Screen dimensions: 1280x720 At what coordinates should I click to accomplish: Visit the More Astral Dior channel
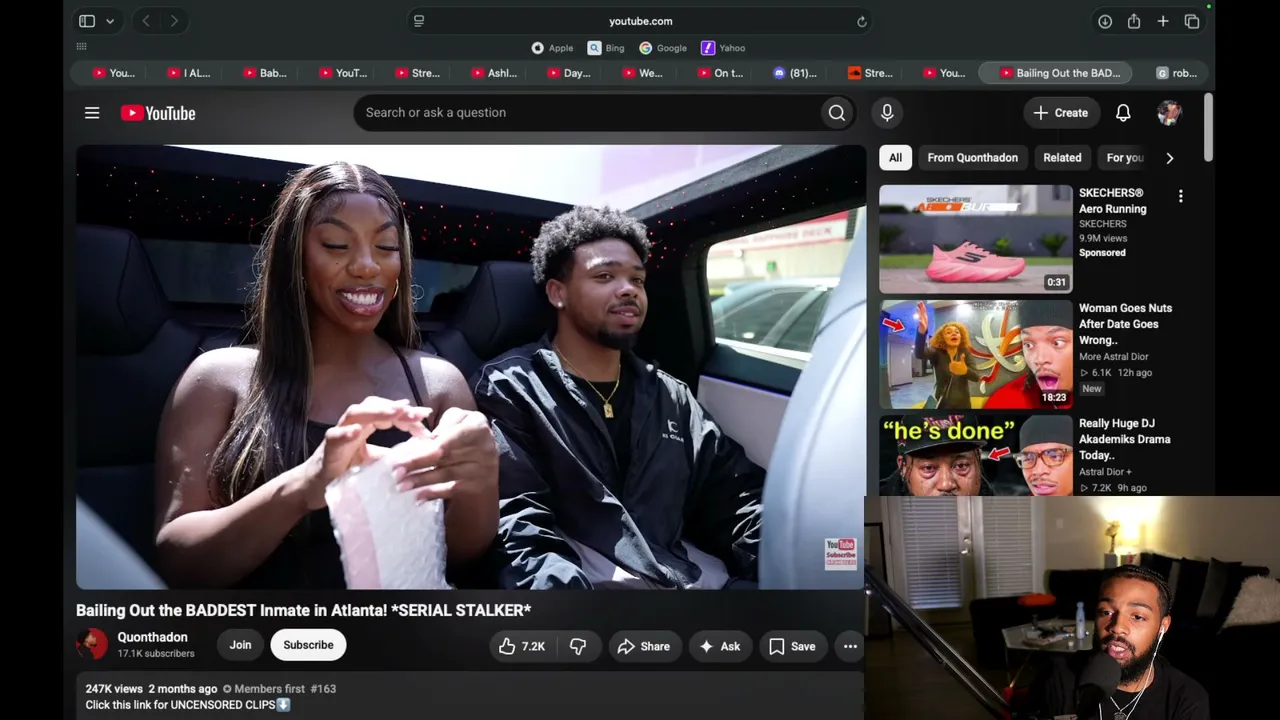pos(1113,356)
